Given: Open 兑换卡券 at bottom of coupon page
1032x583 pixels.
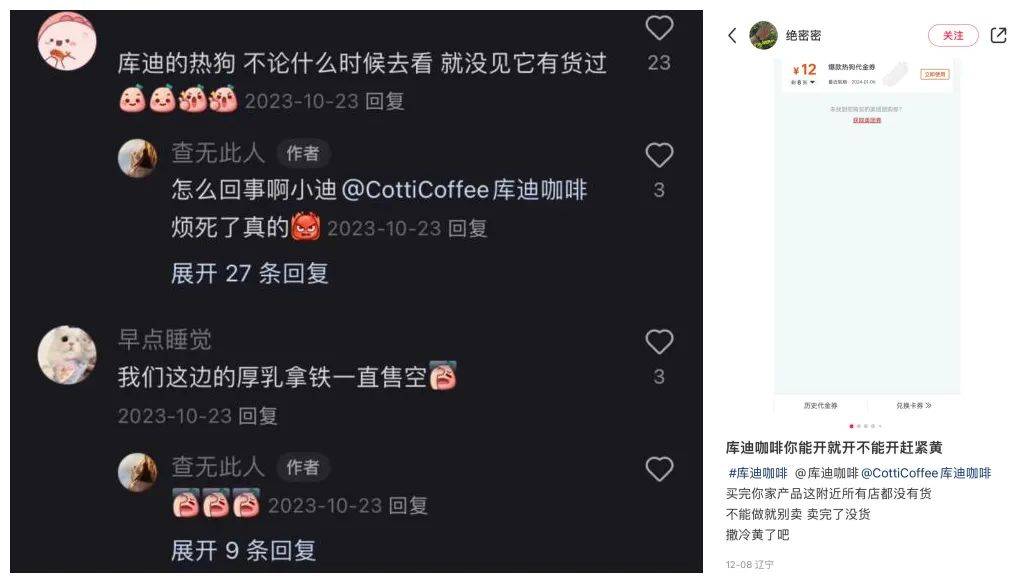Looking at the screenshot, I should click(x=914, y=405).
